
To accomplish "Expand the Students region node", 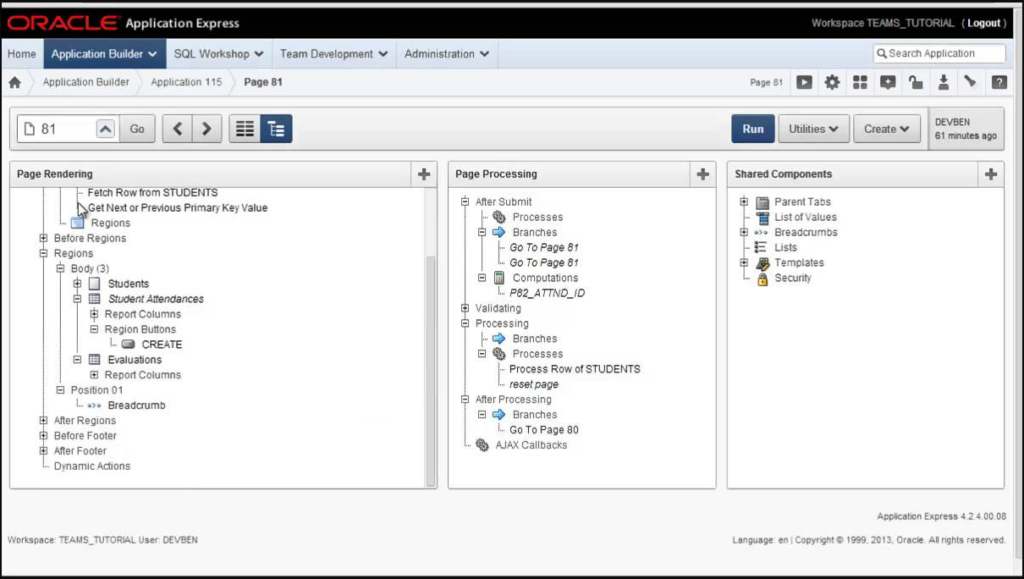I will pyautogui.click(x=77, y=283).
